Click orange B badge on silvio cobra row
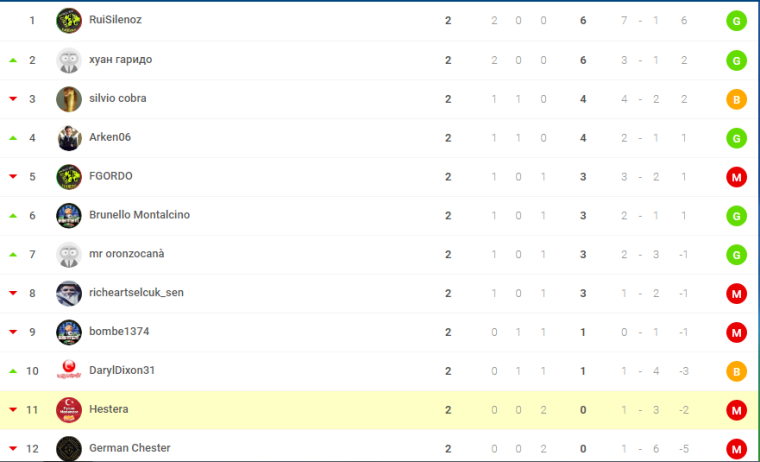760x462 pixels. [736, 99]
